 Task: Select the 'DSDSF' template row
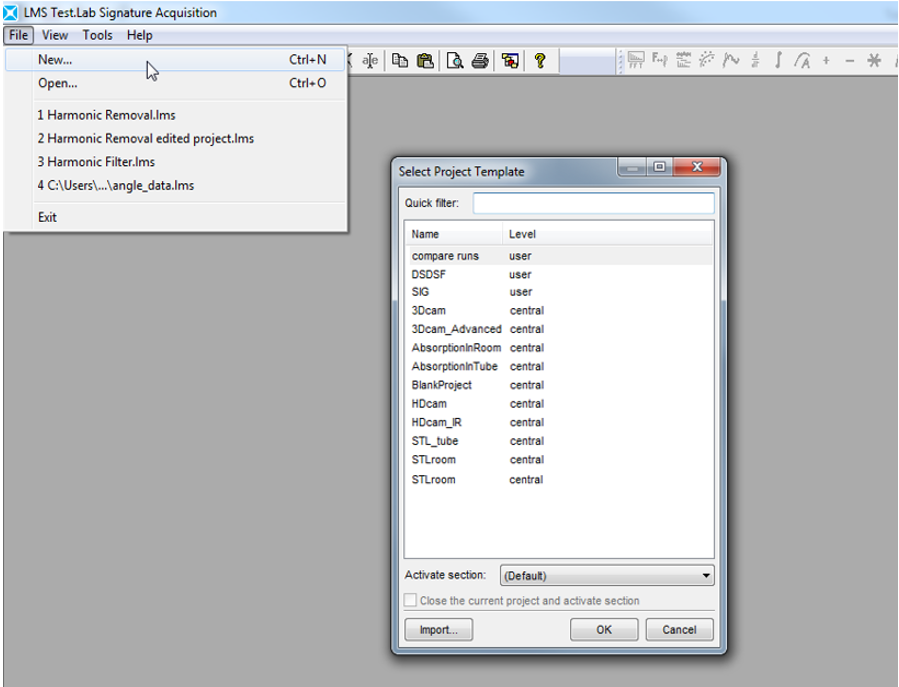click(559, 274)
